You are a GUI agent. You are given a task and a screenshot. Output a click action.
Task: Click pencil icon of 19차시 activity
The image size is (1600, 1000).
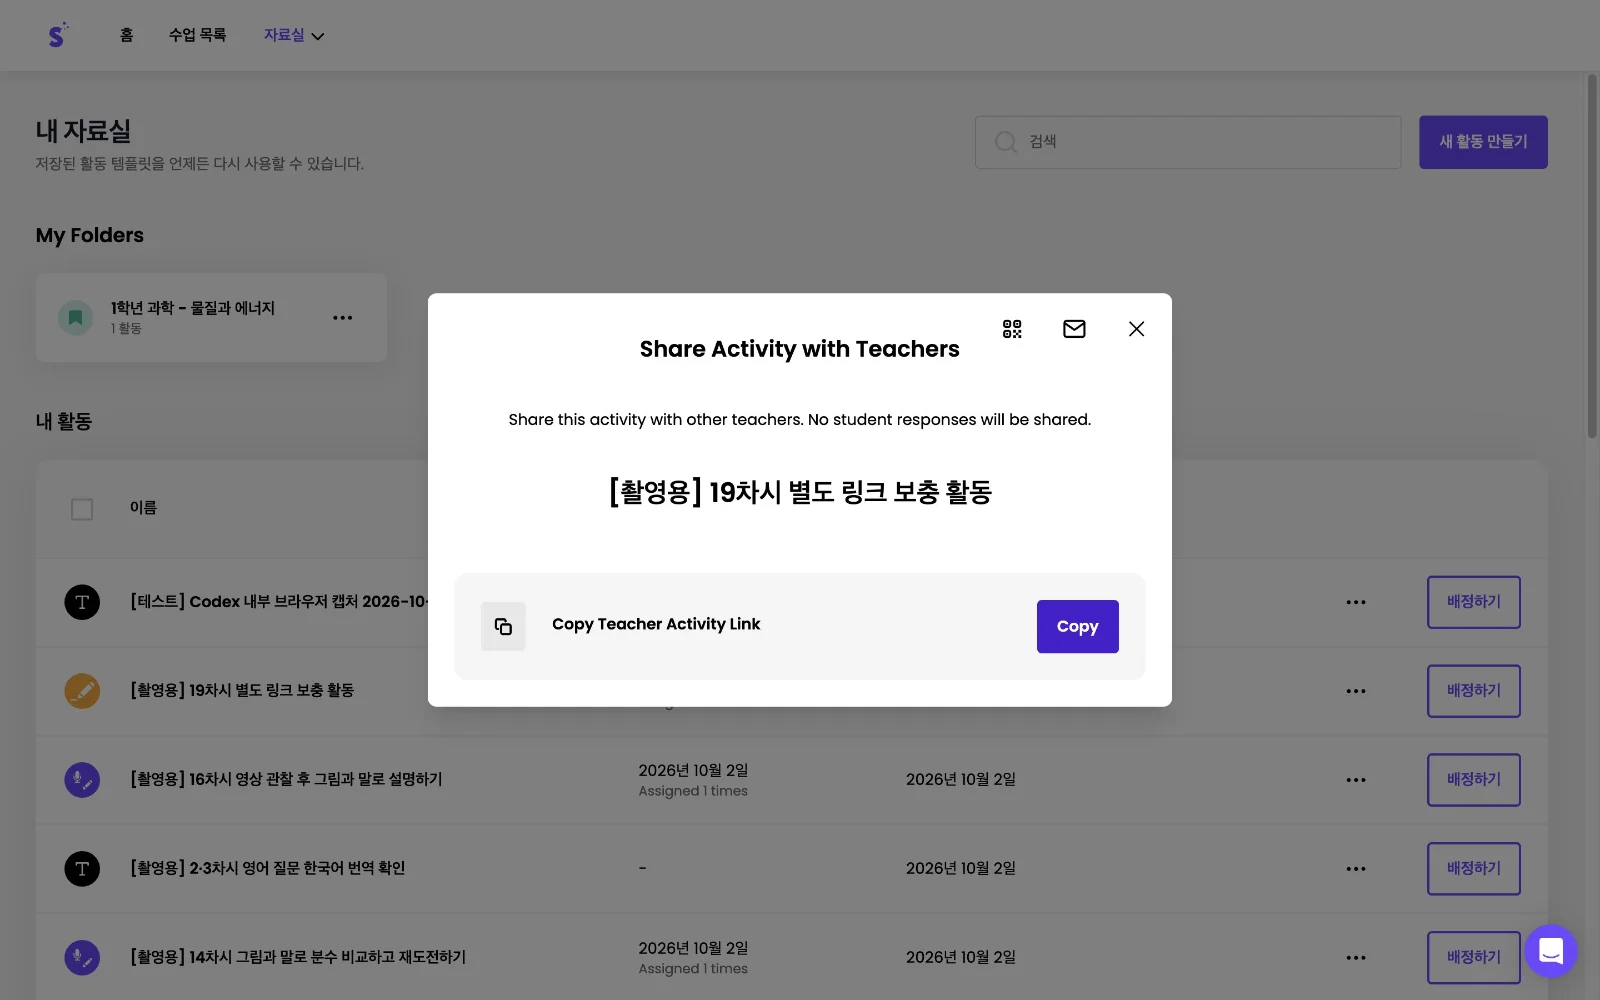(x=82, y=691)
